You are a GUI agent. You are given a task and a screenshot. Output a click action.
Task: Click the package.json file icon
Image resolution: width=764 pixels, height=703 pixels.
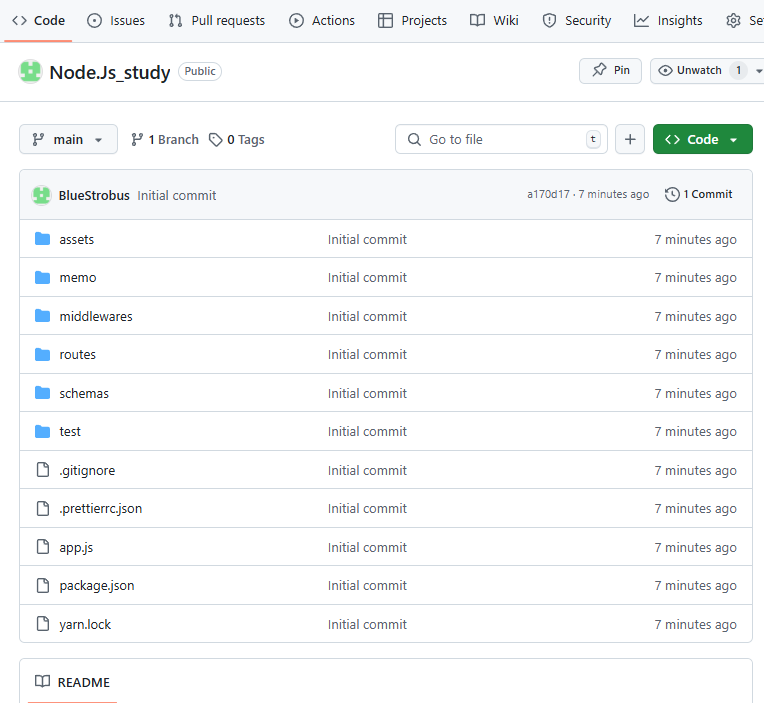pyautogui.click(x=43, y=586)
